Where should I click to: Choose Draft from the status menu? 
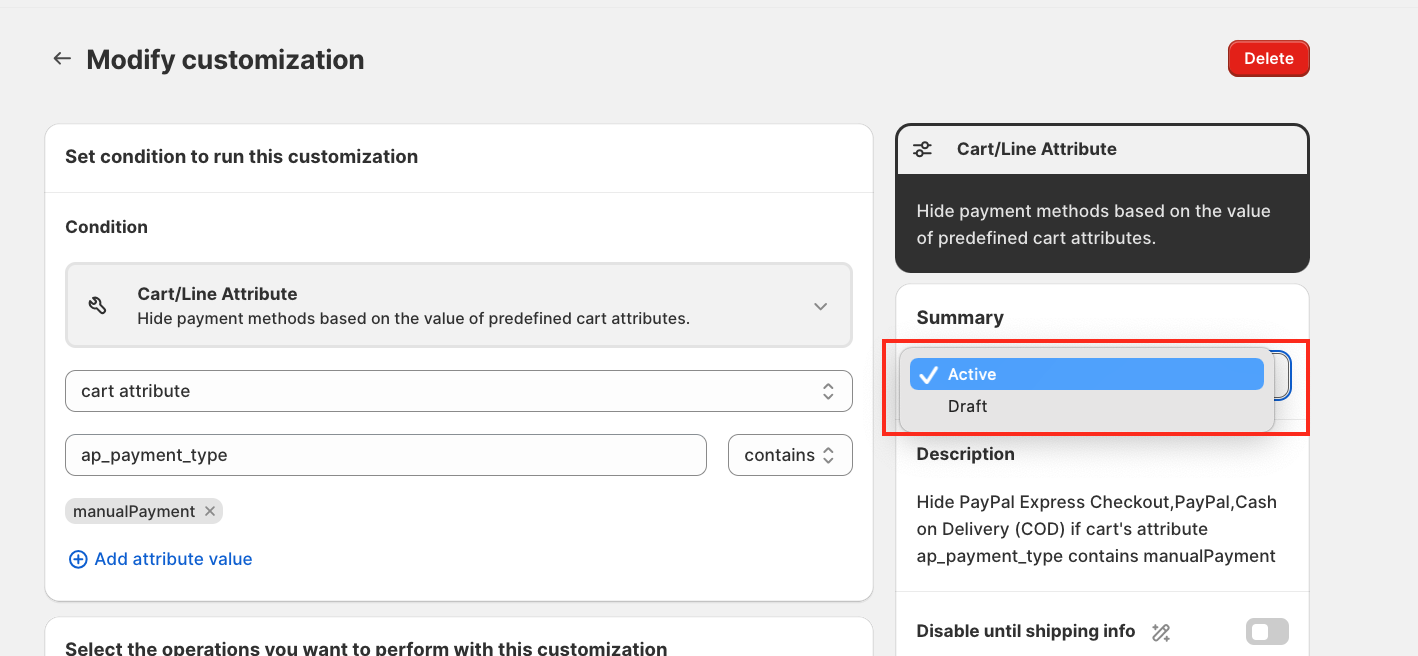pyautogui.click(x=968, y=406)
